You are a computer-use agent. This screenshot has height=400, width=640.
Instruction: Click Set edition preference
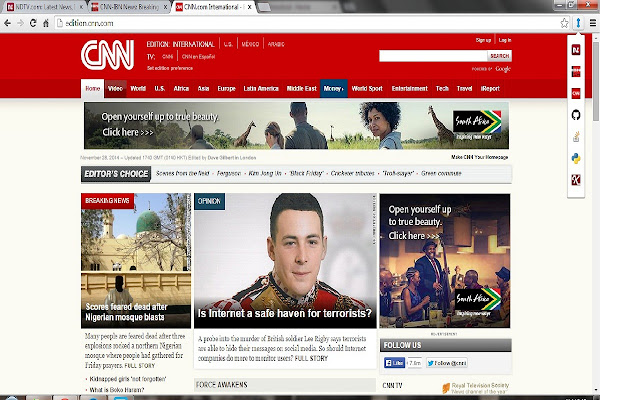pos(170,68)
